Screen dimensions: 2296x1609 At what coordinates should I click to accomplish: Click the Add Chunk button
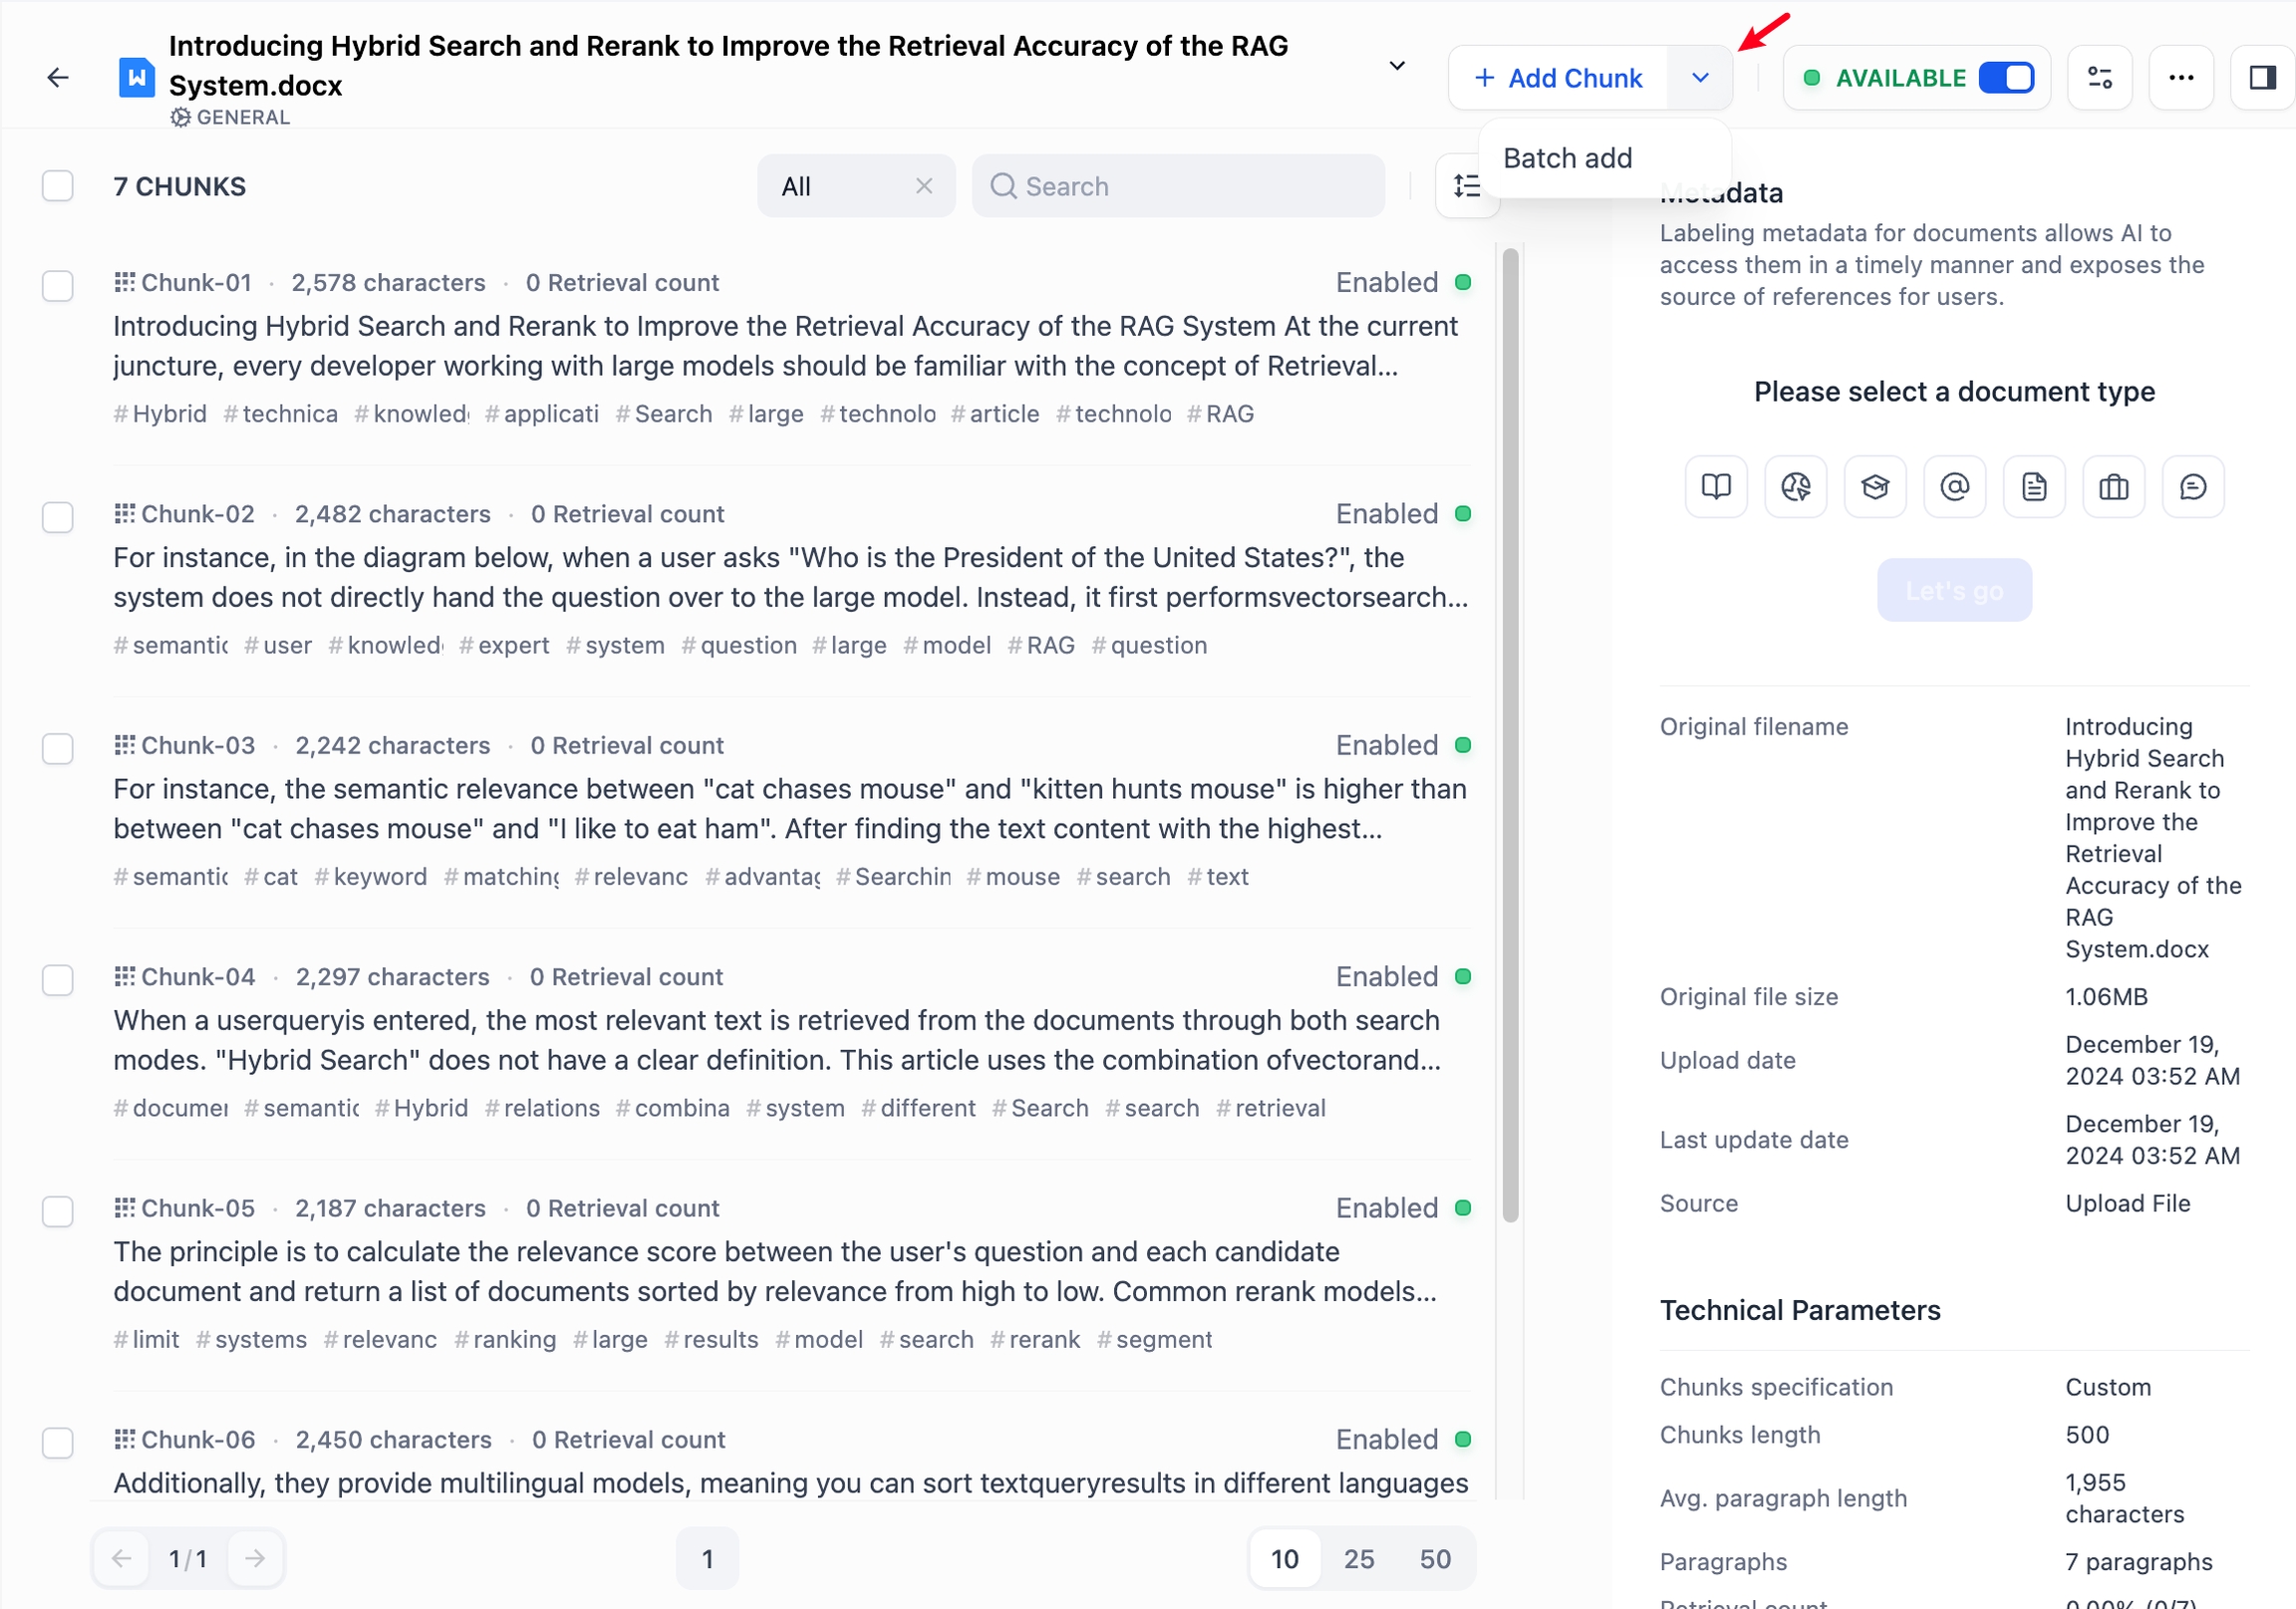pyautogui.click(x=1558, y=78)
